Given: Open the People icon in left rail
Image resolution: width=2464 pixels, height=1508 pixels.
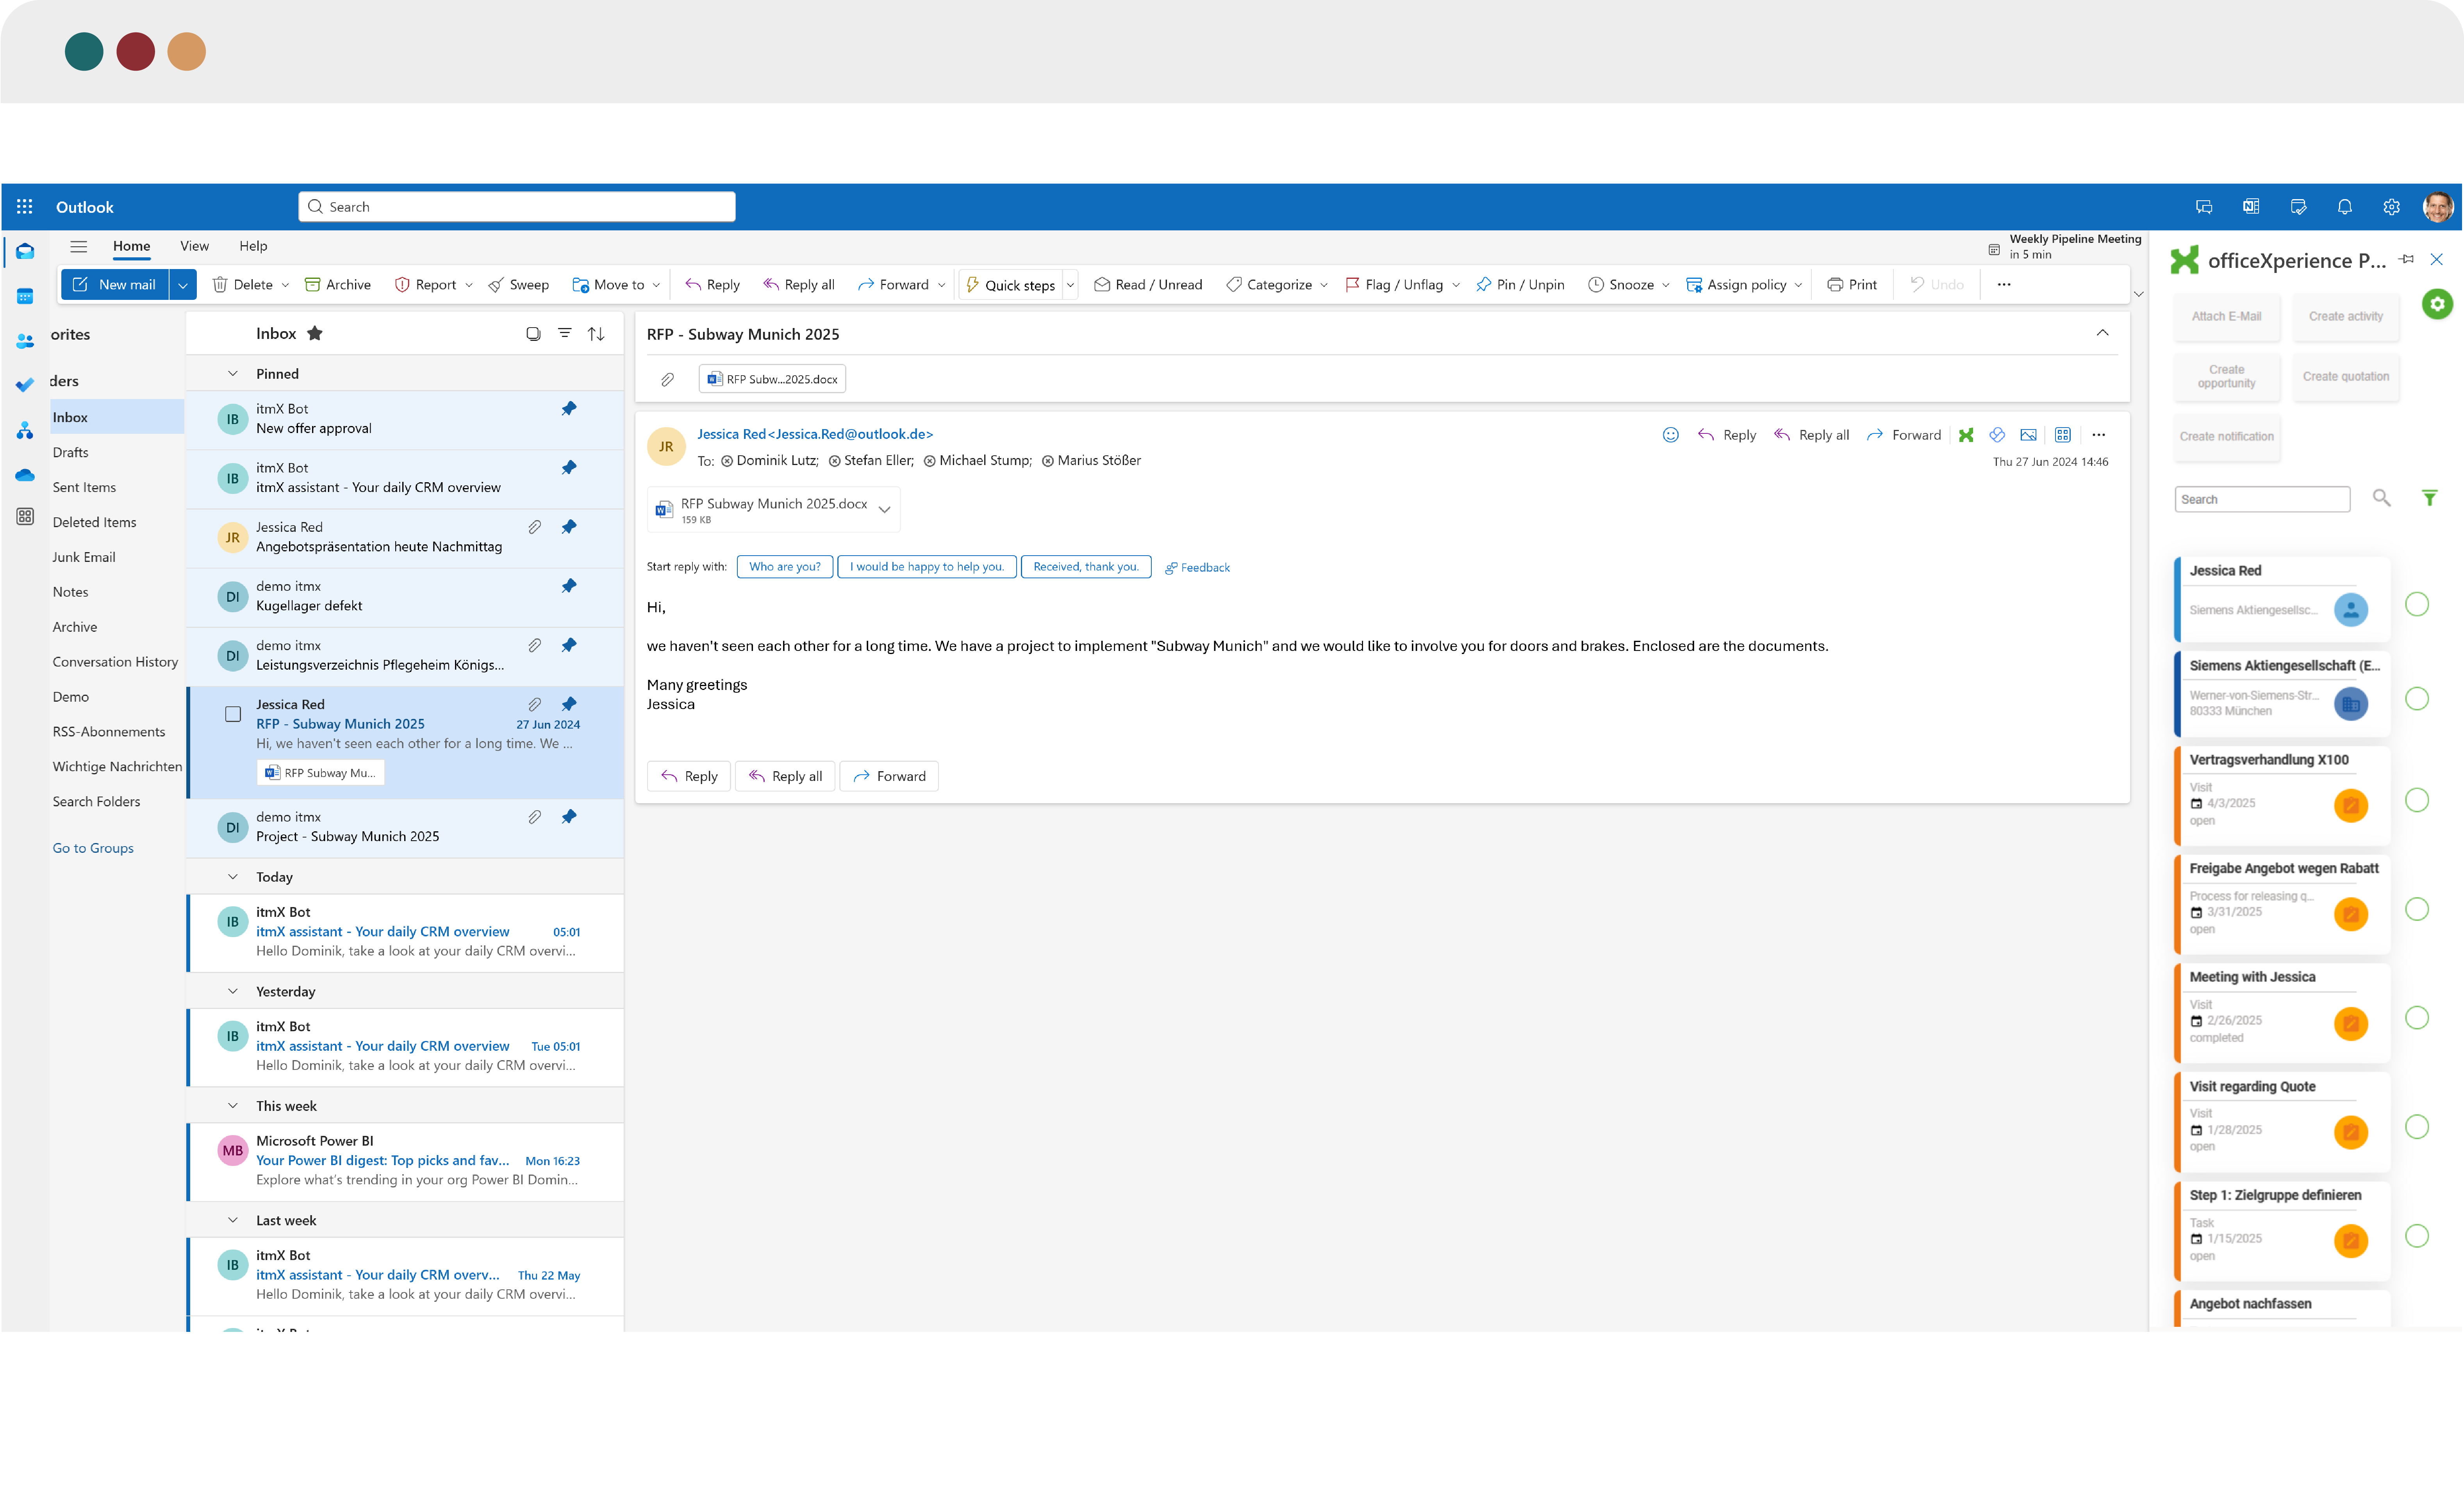Looking at the screenshot, I should pyautogui.click(x=25, y=341).
